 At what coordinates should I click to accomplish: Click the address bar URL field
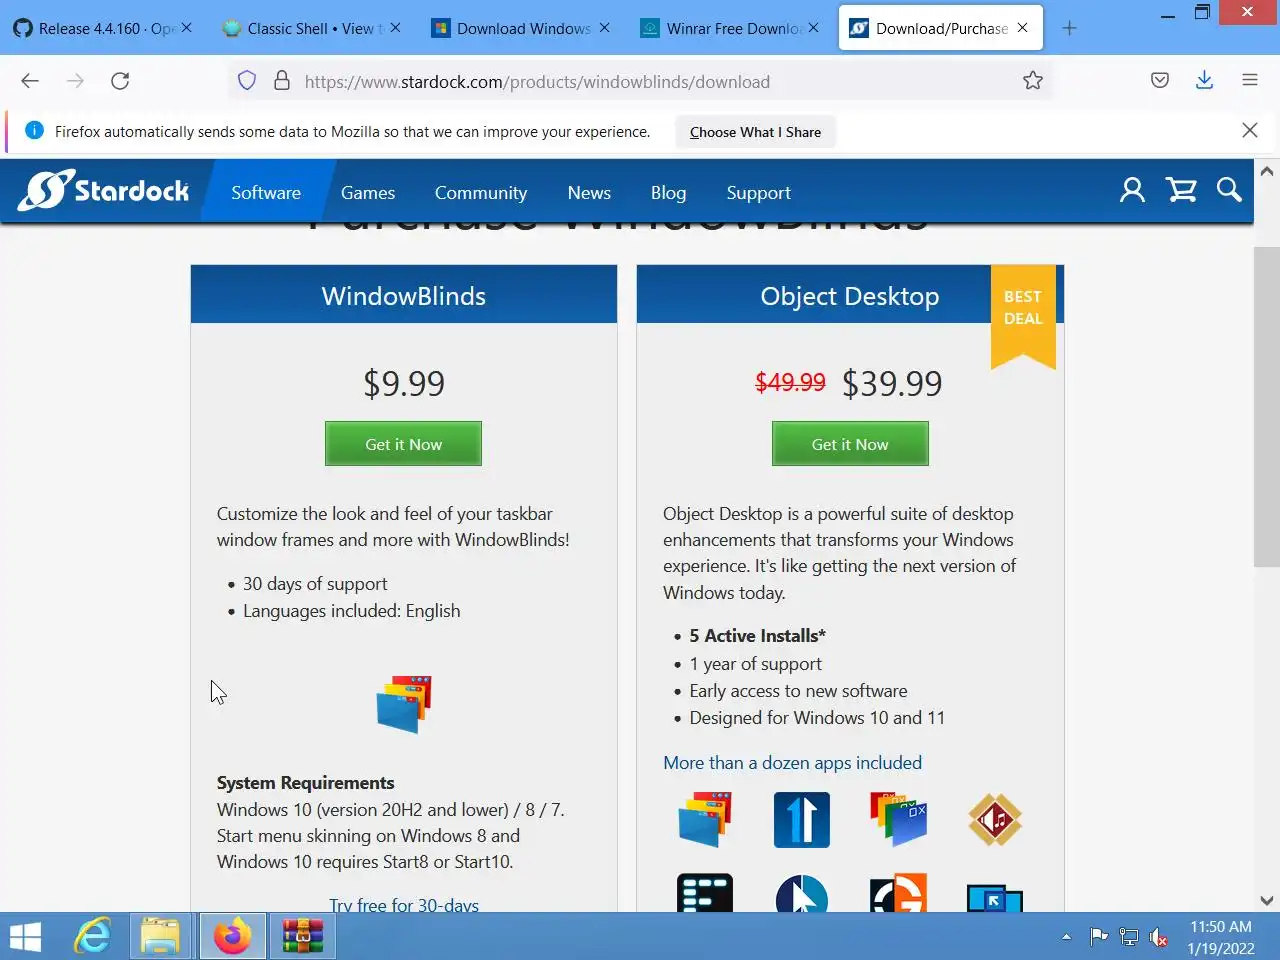point(640,82)
